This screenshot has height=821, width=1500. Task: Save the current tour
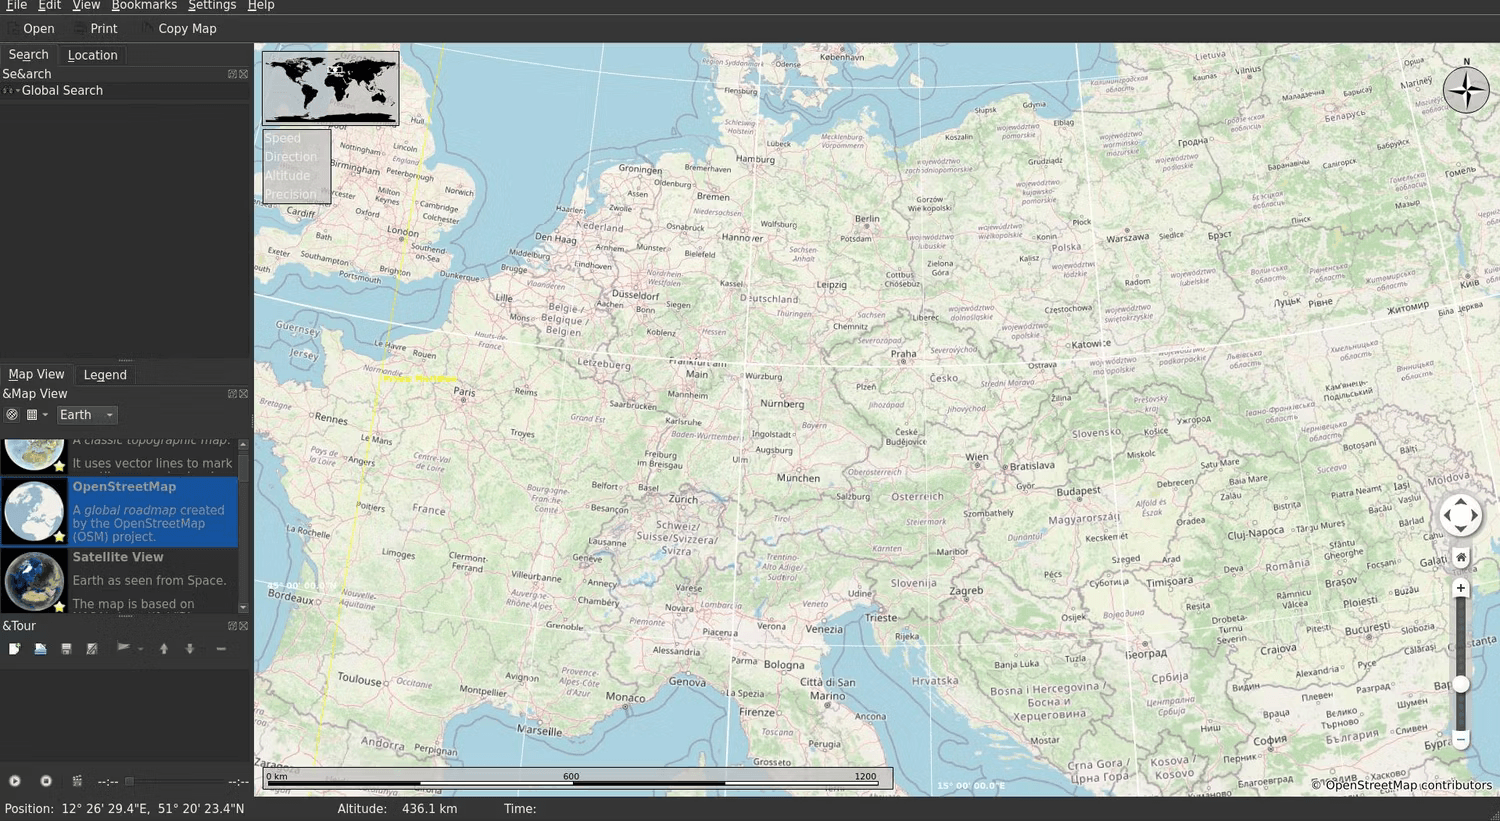point(66,648)
